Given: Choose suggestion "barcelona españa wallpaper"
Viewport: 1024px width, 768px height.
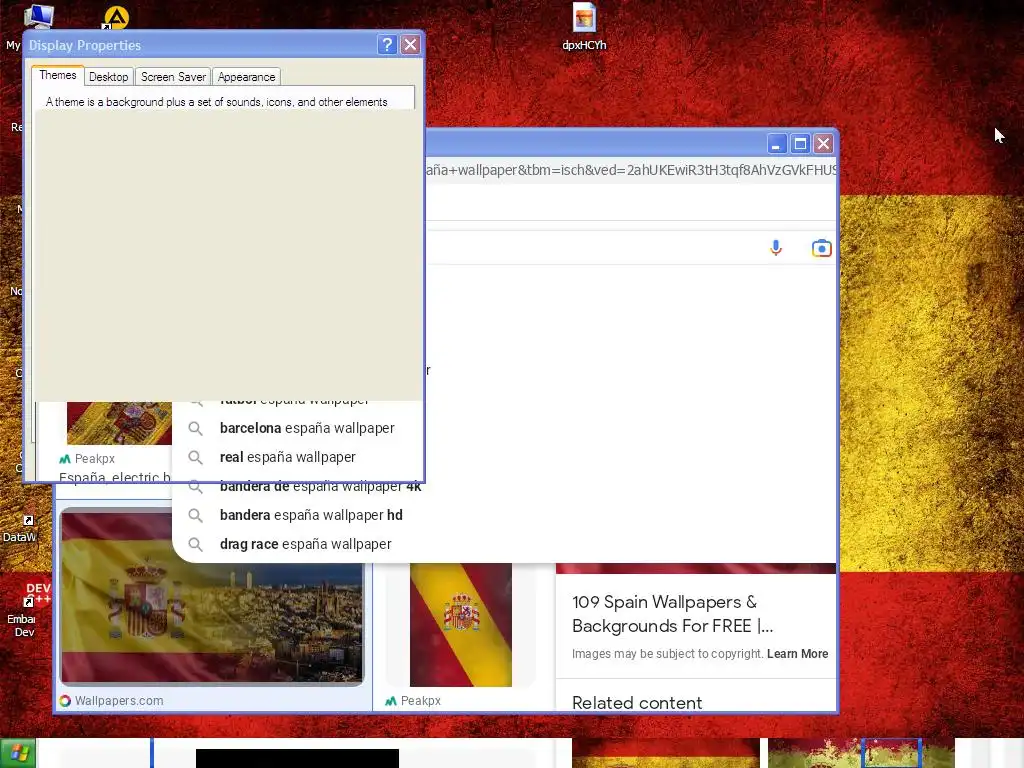Looking at the screenshot, I should pyautogui.click(x=307, y=428).
